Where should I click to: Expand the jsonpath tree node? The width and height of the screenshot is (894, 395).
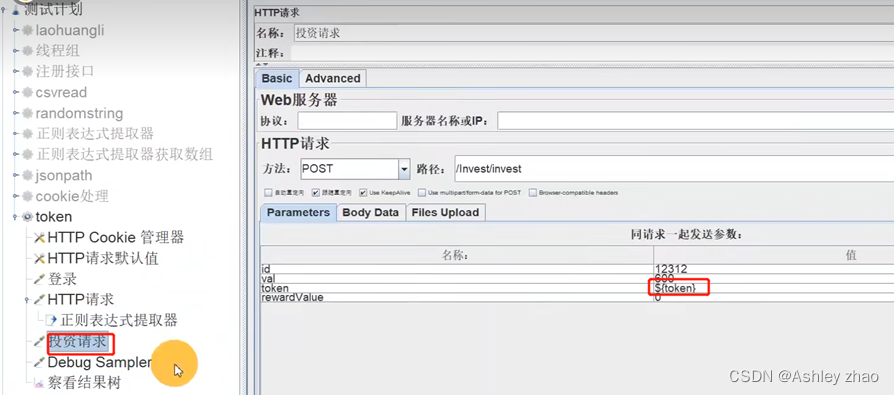[15, 176]
